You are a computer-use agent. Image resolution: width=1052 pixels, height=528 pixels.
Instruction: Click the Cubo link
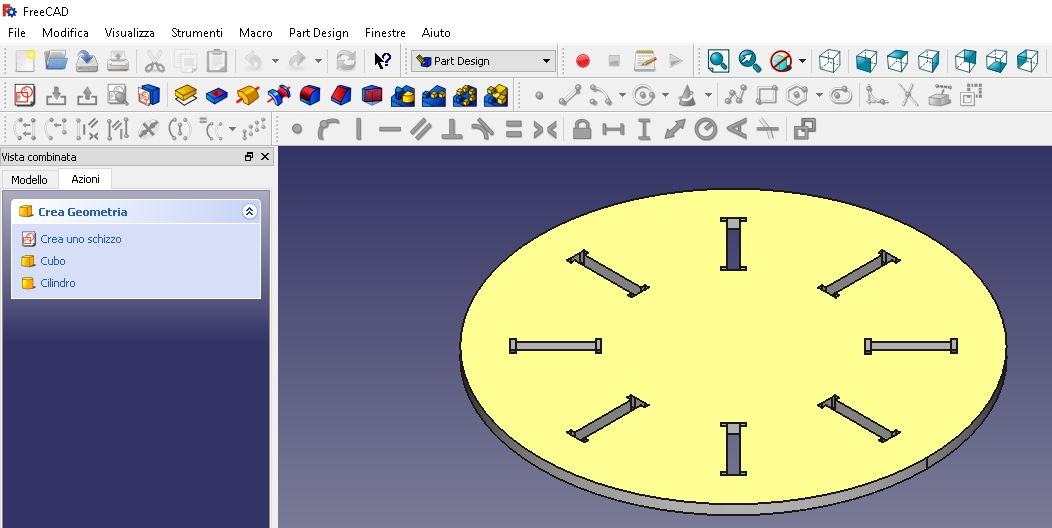(52, 261)
